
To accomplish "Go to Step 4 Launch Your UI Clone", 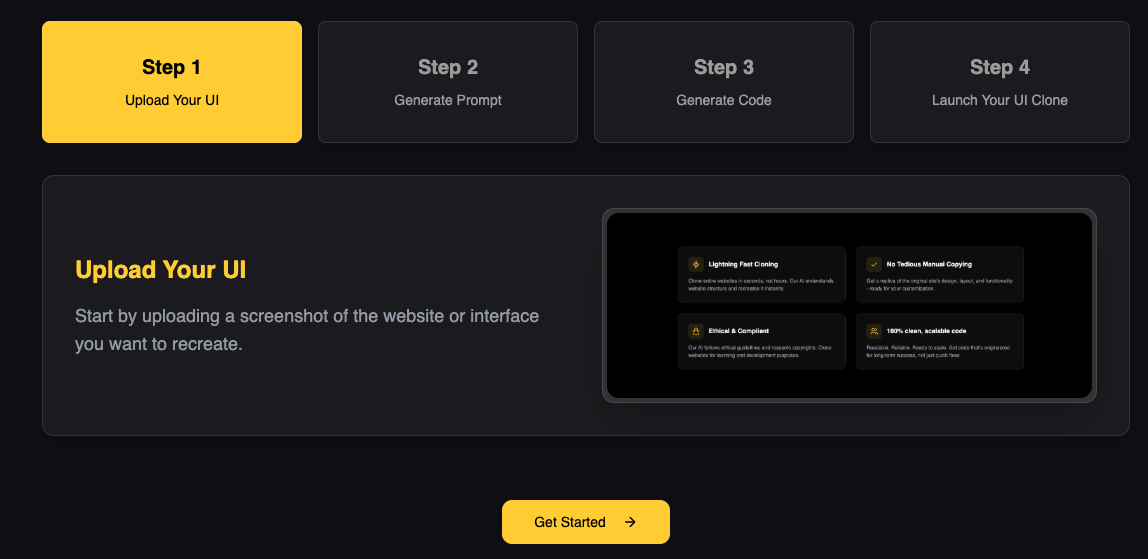I will [x=1000, y=82].
